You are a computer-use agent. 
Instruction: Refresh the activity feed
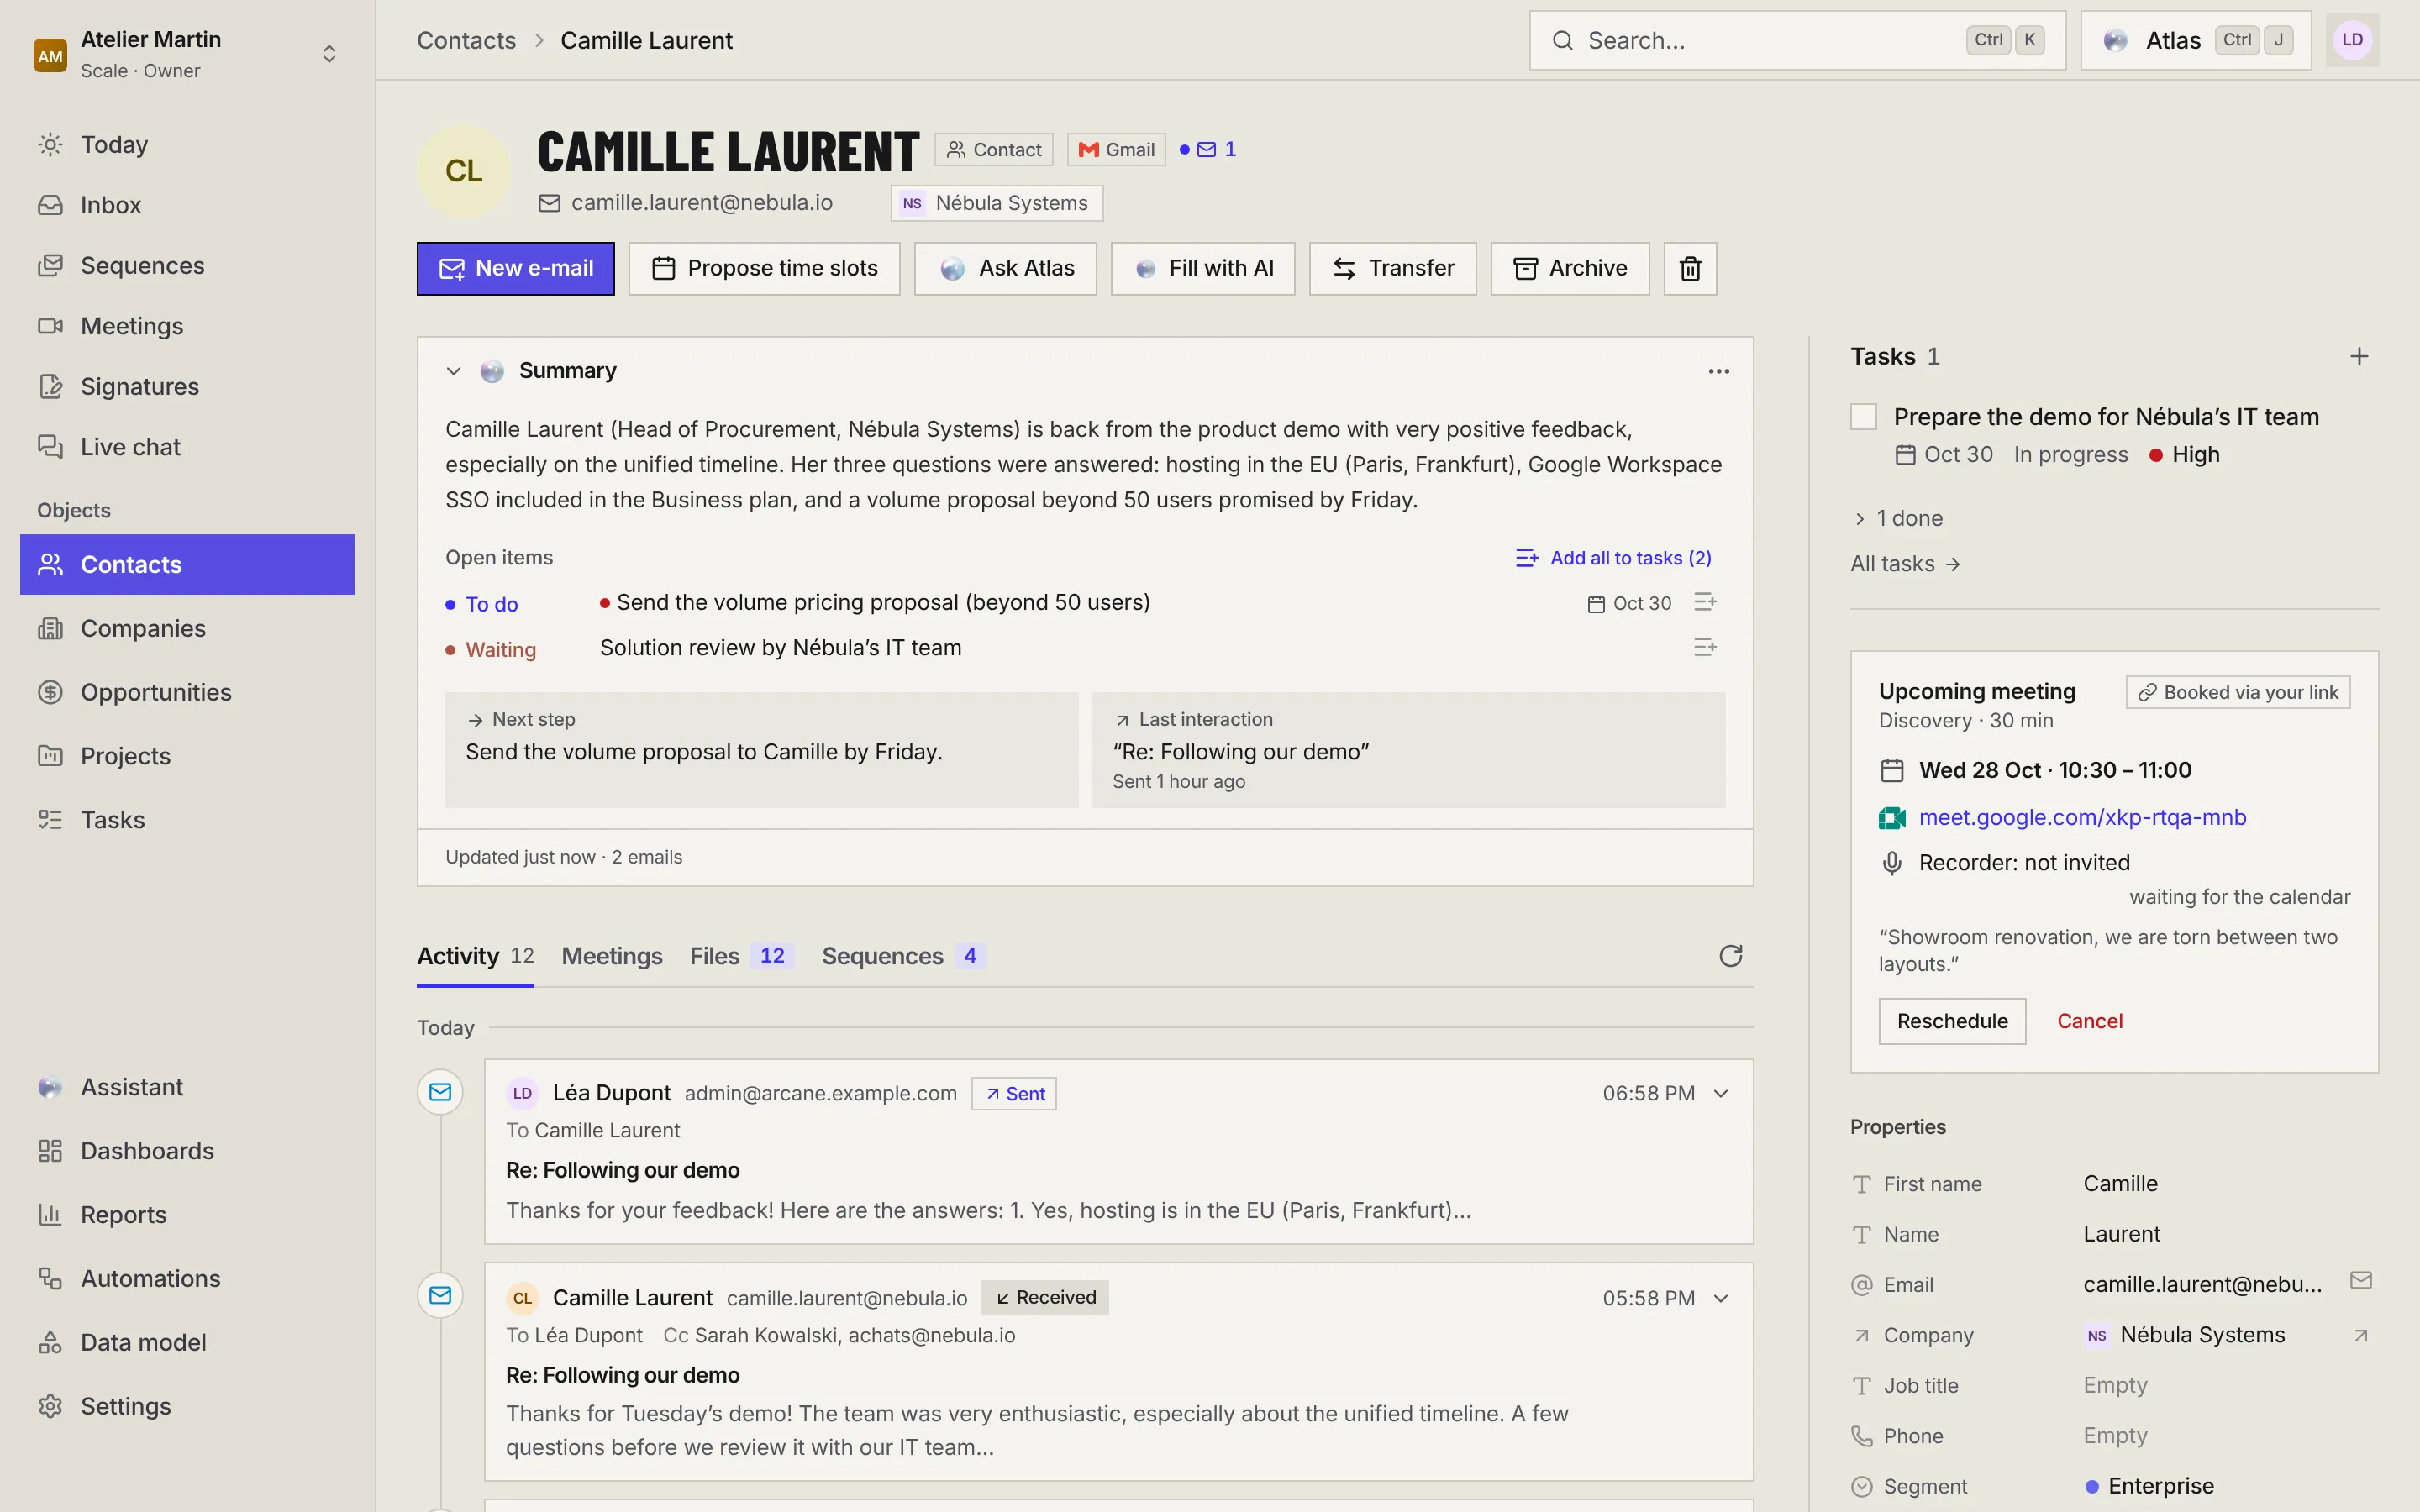coord(1731,956)
